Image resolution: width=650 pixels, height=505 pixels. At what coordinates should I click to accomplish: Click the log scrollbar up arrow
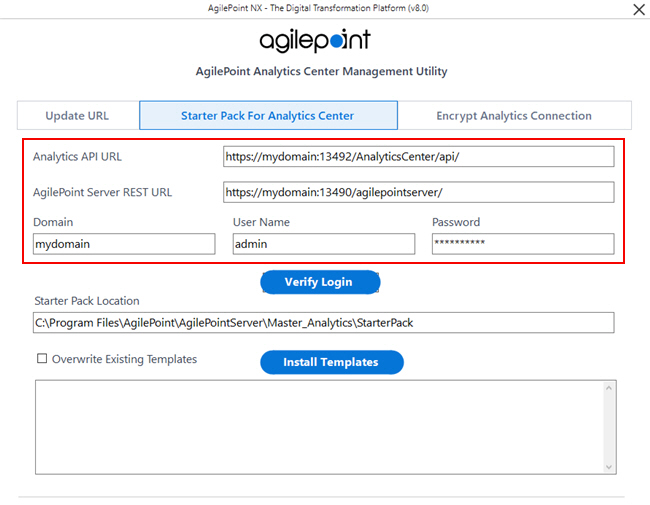609,388
